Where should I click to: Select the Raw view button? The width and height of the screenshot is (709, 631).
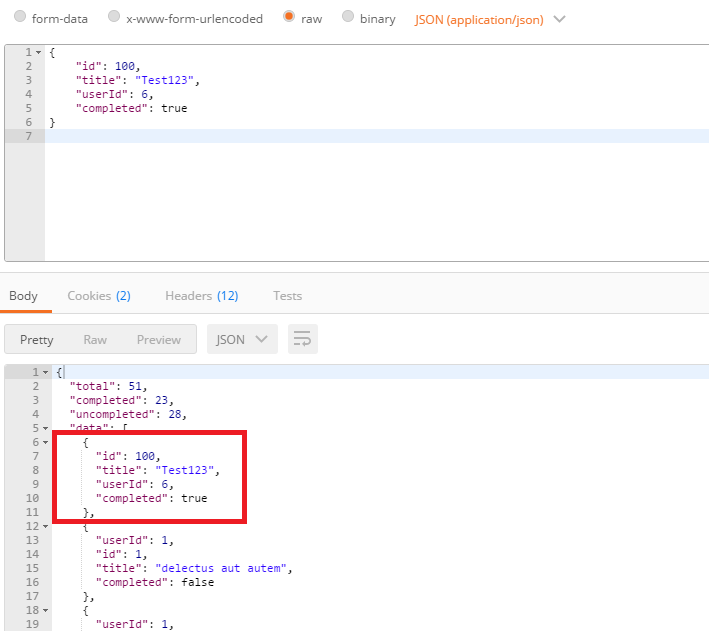pyautogui.click(x=95, y=340)
